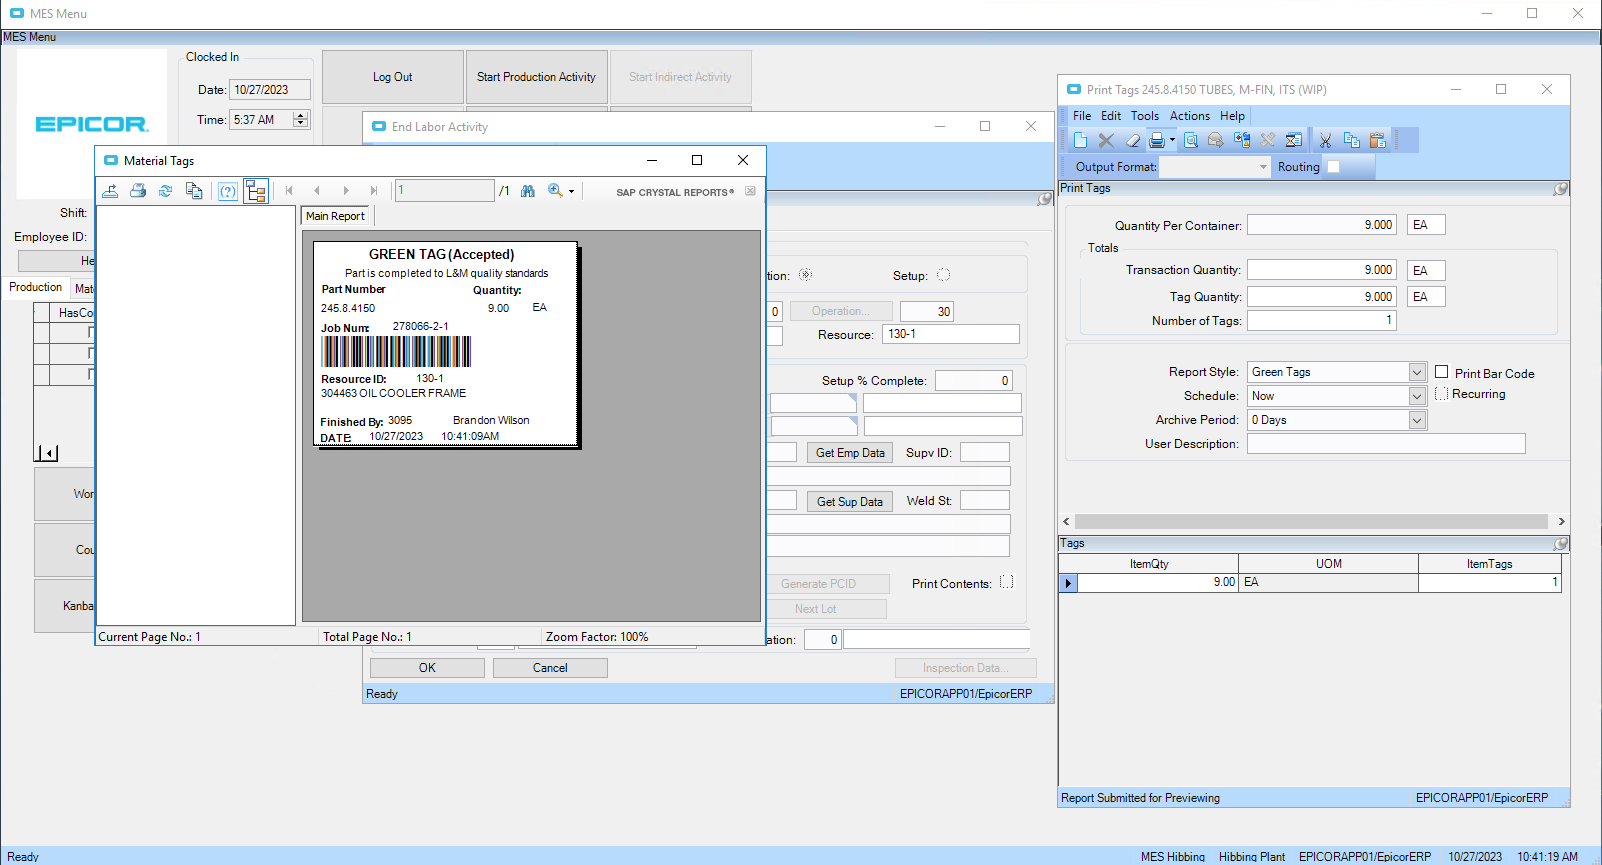This screenshot has width=1602, height=865.
Task: Open the Archive Period dropdown
Action: click(1417, 420)
